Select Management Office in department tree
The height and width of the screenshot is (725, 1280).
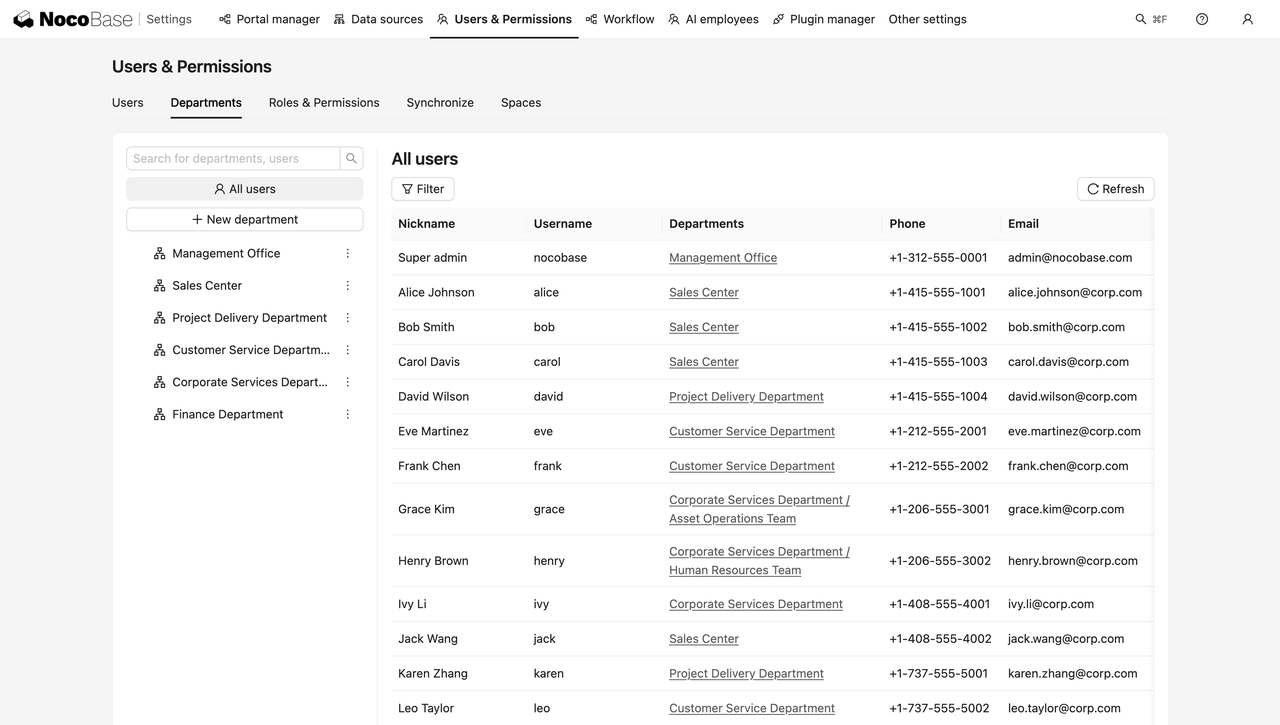[x=226, y=253]
